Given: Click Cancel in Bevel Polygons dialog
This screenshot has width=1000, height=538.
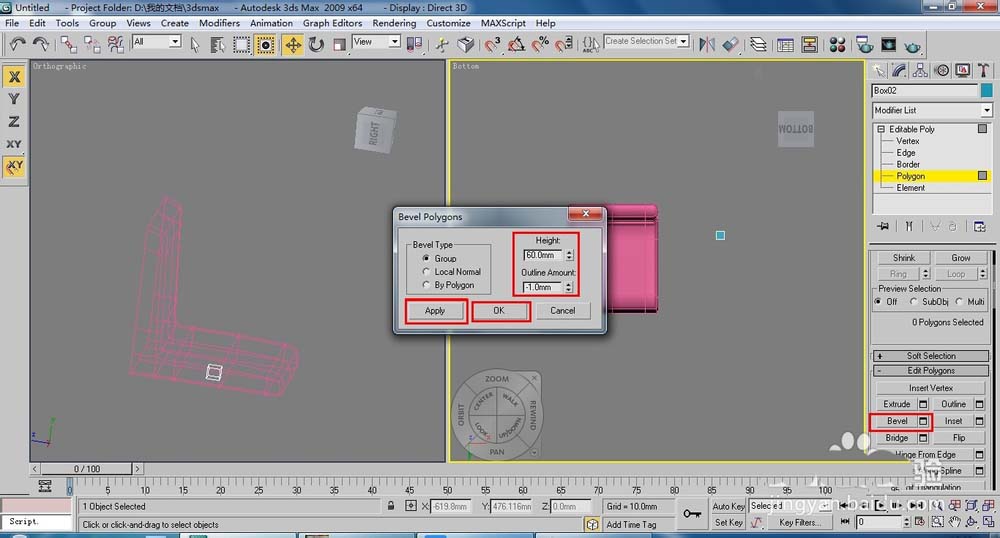Looking at the screenshot, I should [562, 310].
